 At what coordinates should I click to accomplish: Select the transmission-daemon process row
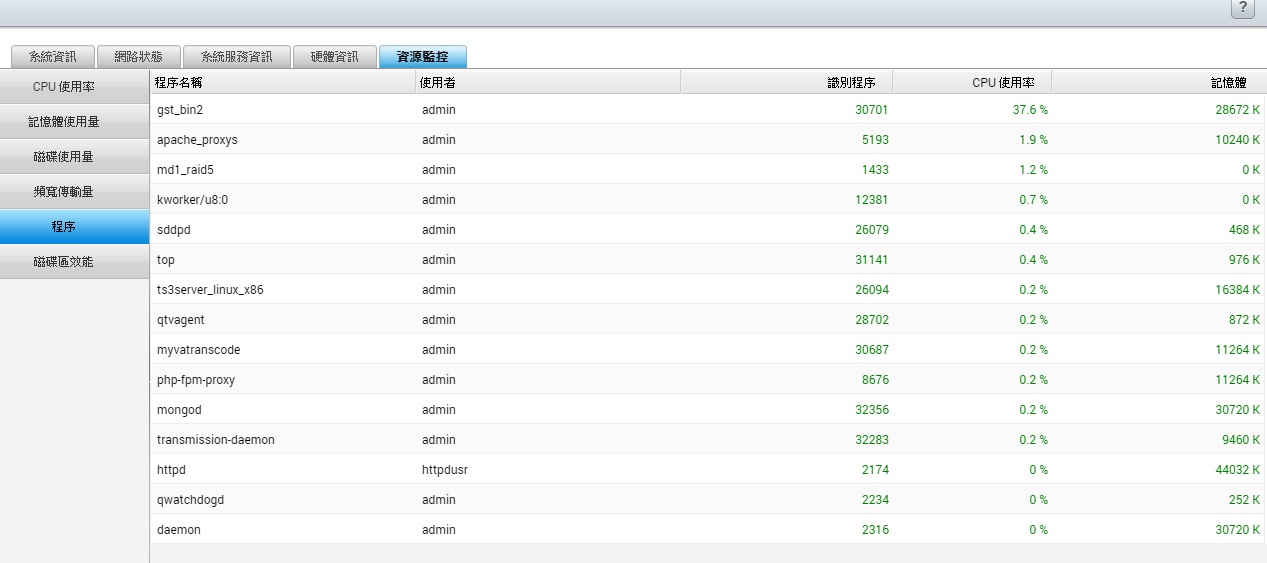(707, 439)
